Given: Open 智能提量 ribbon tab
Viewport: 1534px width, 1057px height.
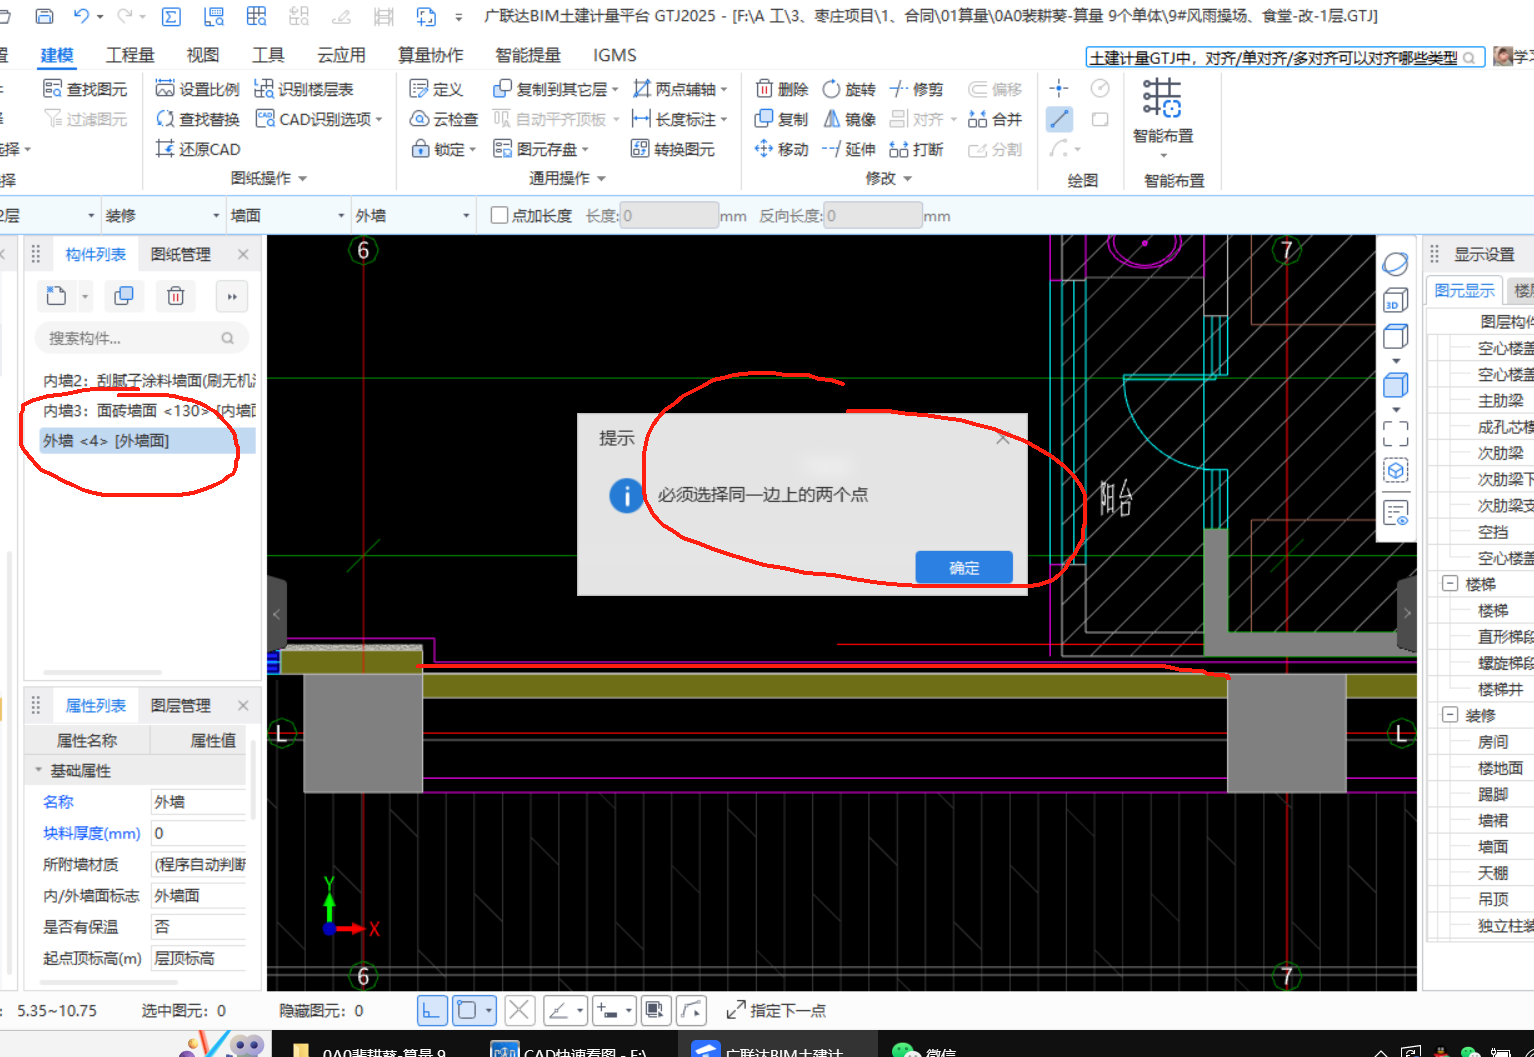Looking at the screenshot, I should pyautogui.click(x=528, y=55).
